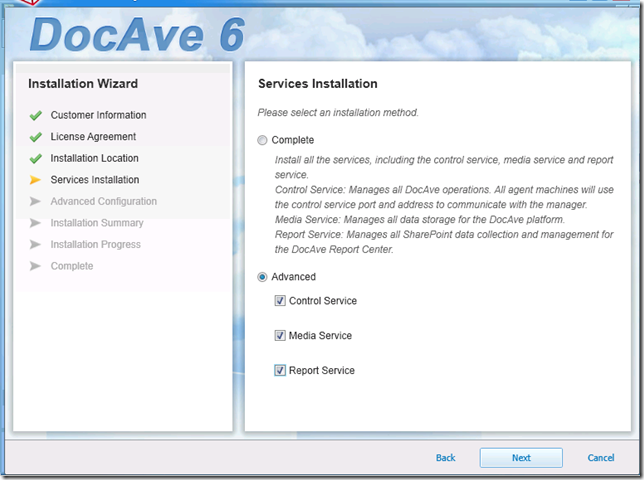644x480 pixels.
Task: Select the Installation Progress step
Action: (x=95, y=245)
